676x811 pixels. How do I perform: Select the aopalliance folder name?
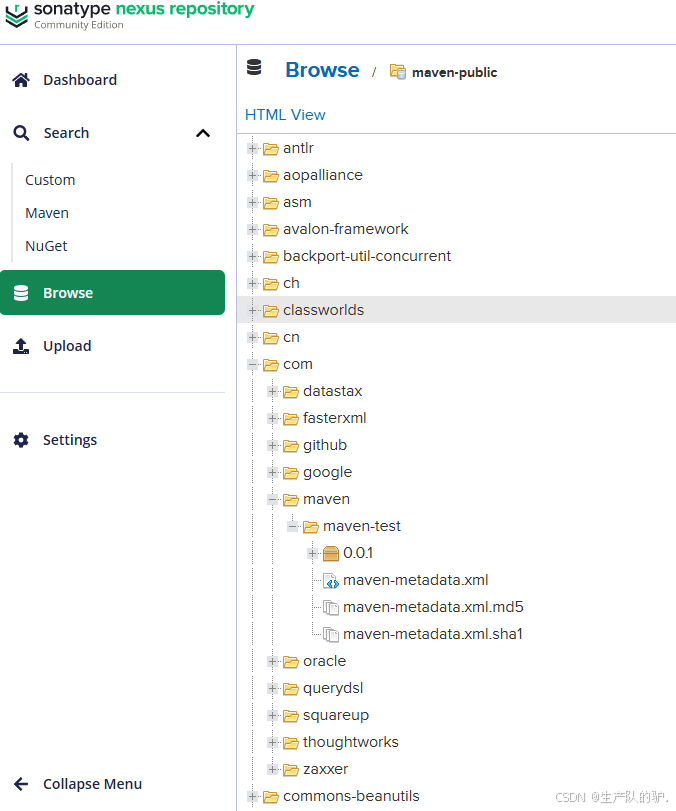tap(323, 175)
